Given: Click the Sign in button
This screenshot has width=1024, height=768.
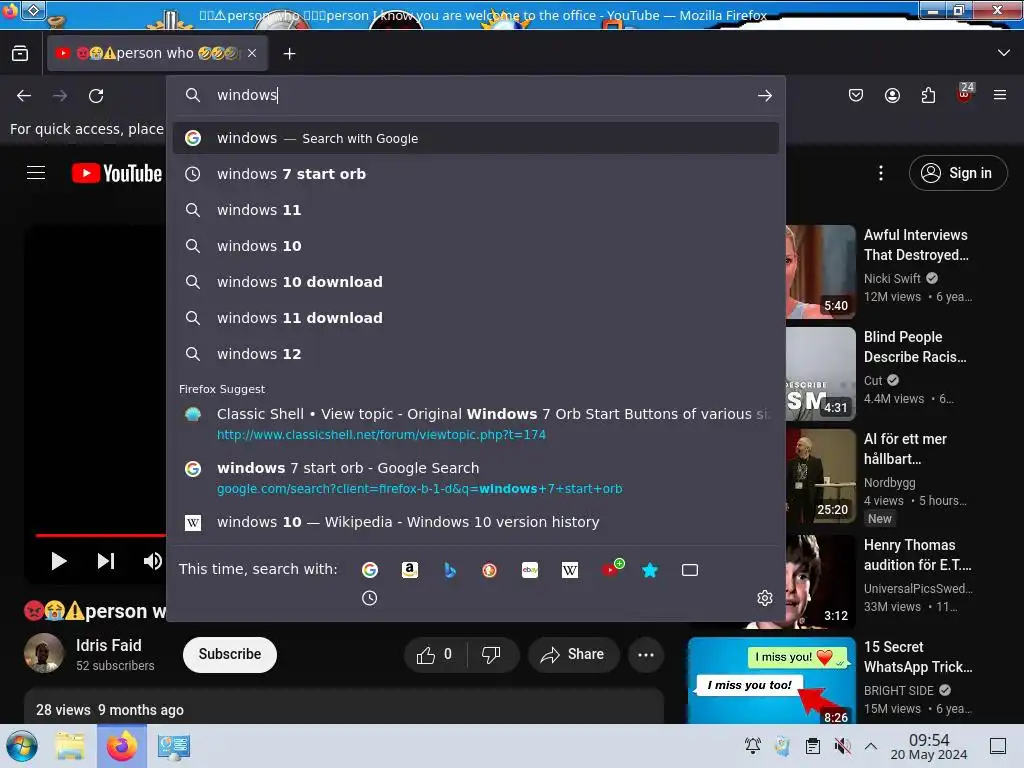Looking at the screenshot, I should pyautogui.click(x=957, y=173).
